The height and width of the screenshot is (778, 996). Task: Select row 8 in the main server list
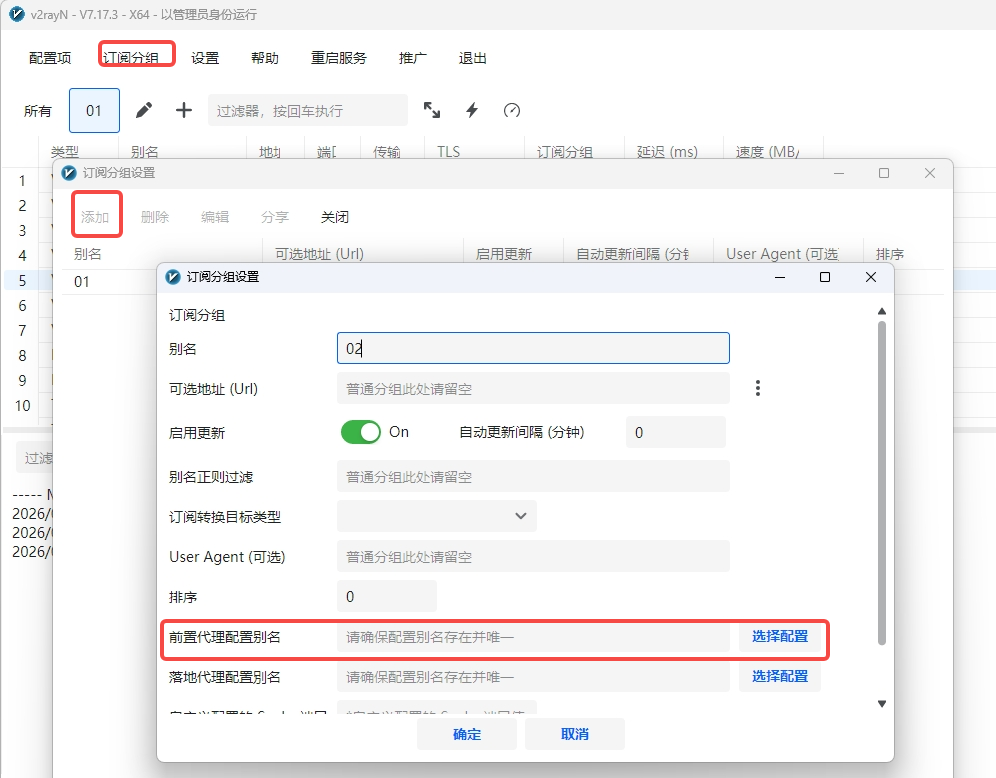[23, 356]
